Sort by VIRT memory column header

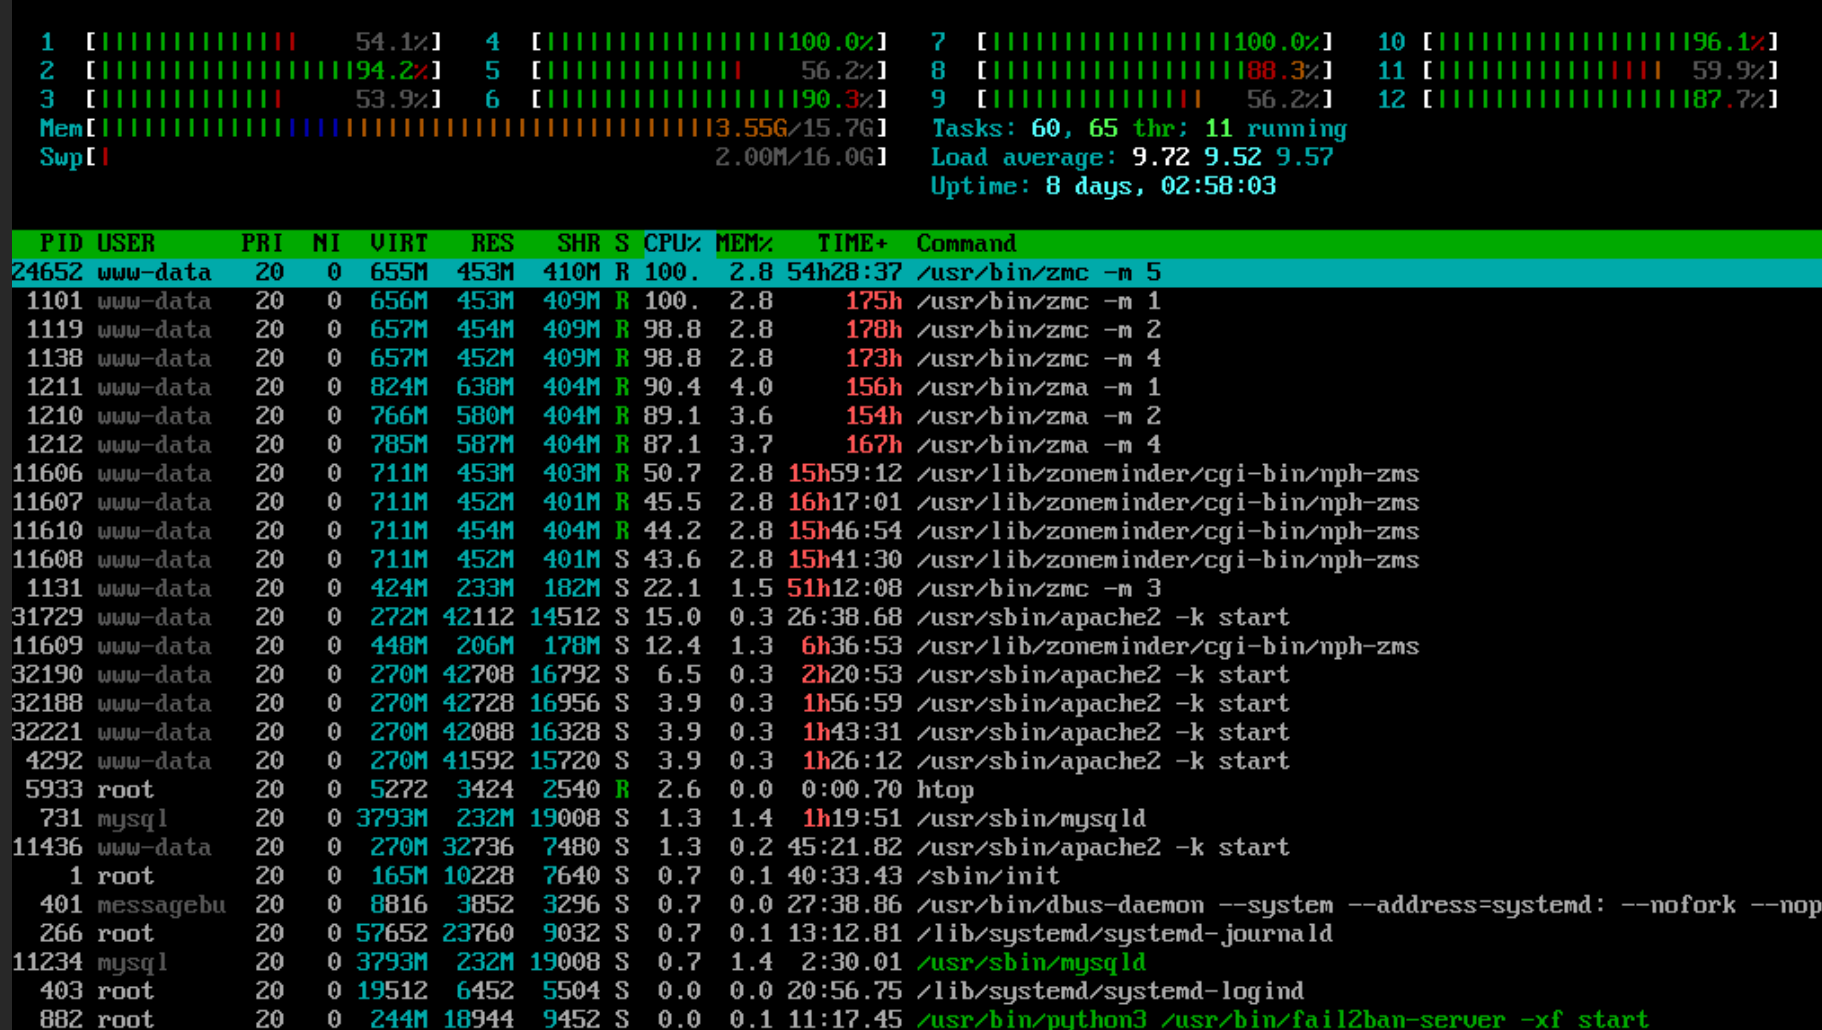tap(399, 243)
